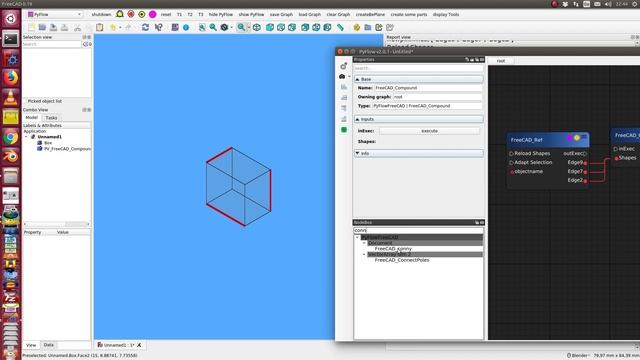Click the fit all zoom icon
Image resolution: width=640 pixels, height=360 pixels.
(202, 27)
